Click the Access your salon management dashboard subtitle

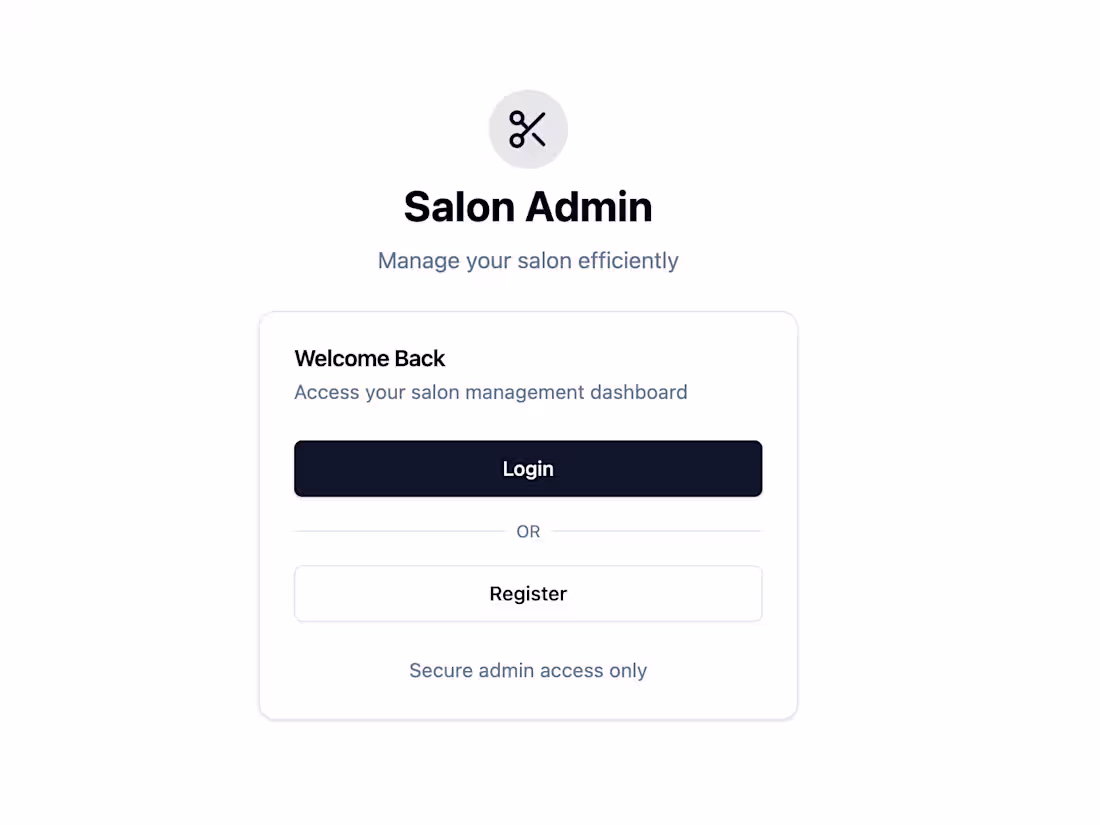tap(491, 392)
